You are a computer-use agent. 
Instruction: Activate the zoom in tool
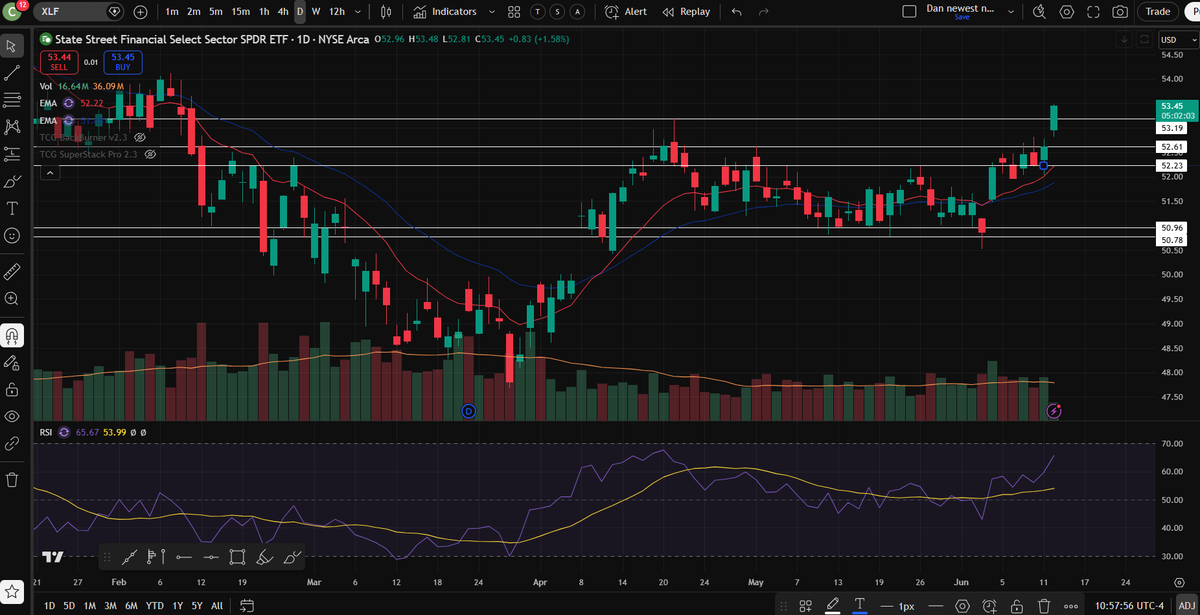(x=12, y=298)
